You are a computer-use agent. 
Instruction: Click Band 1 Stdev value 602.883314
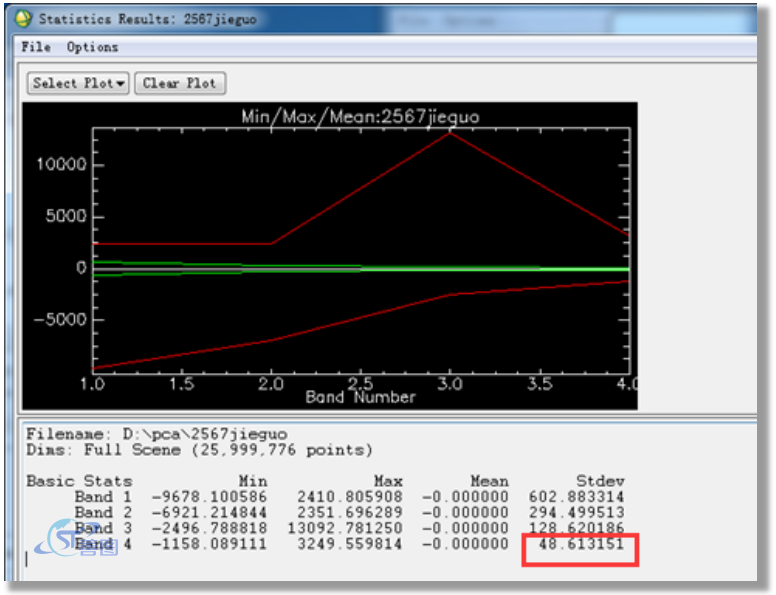point(577,496)
